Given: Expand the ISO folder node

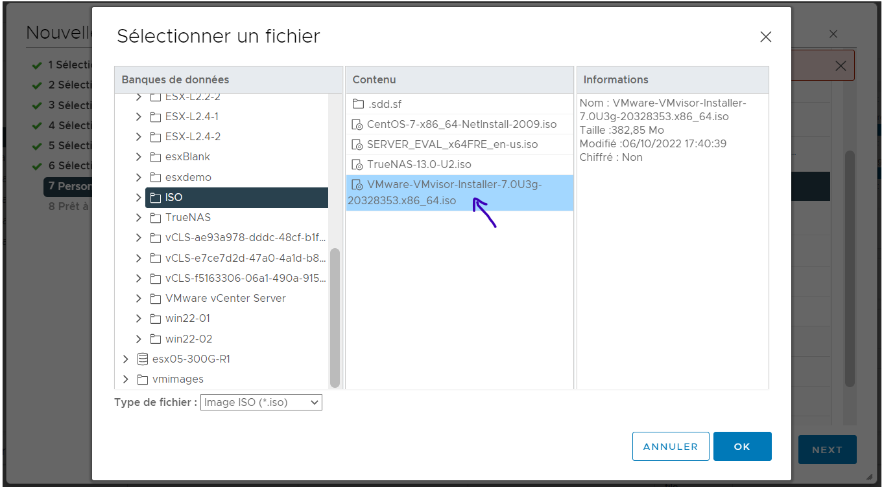Looking at the screenshot, I should click(x=139, y=197).
